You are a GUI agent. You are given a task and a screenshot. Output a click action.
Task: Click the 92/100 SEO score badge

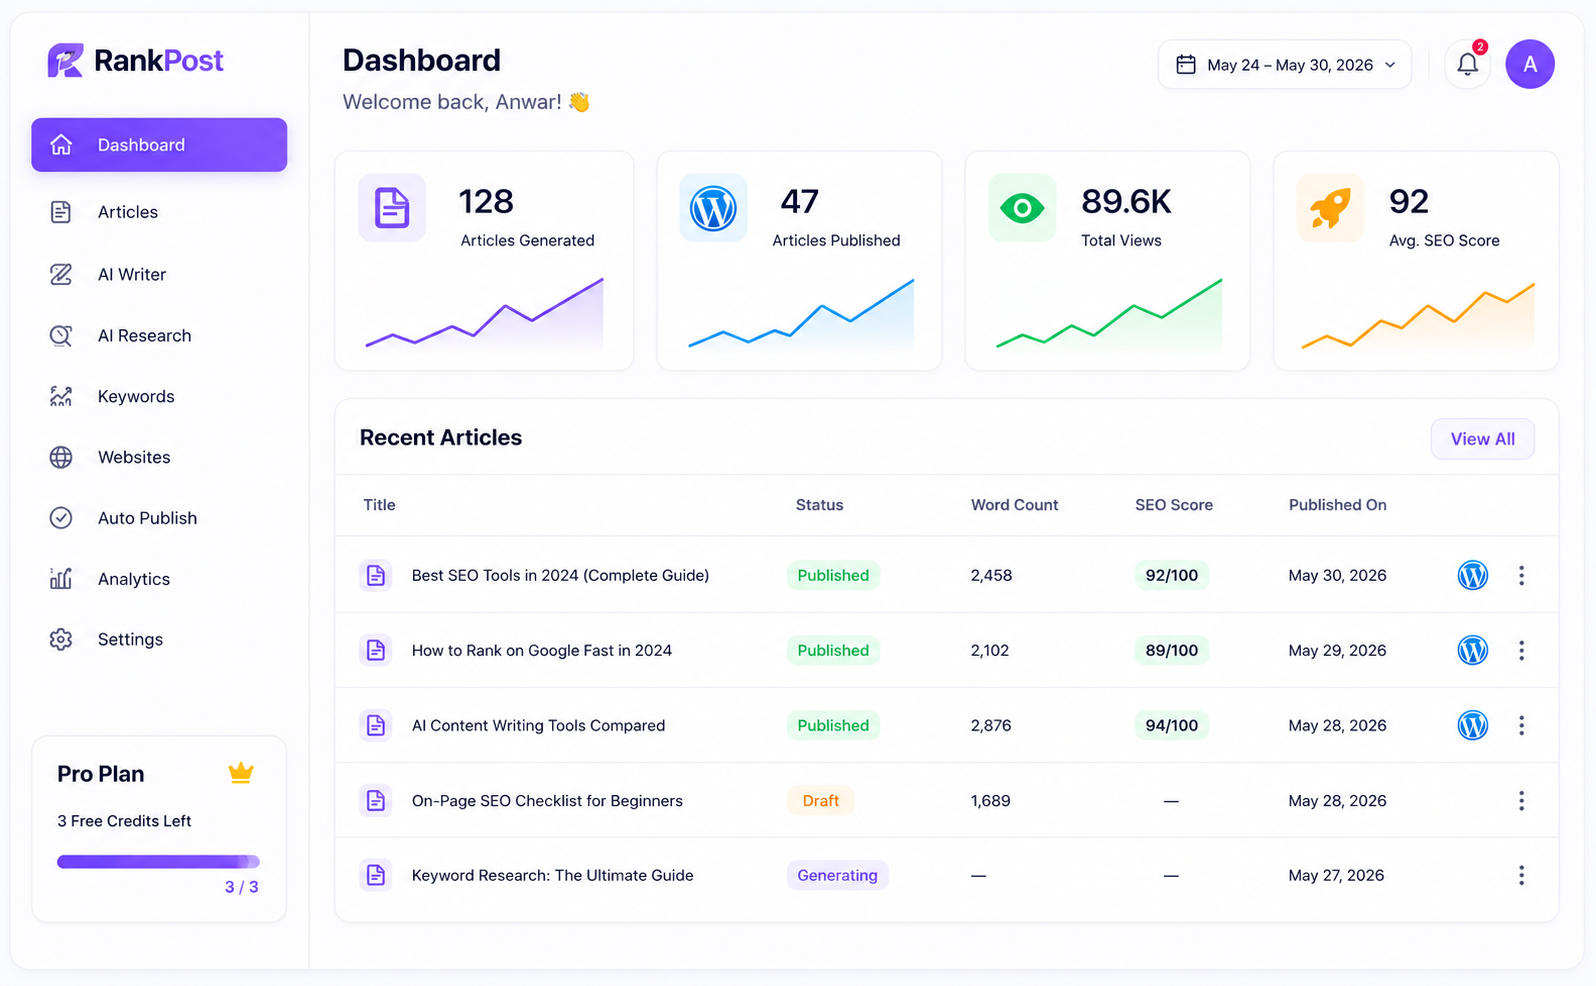click(1171, 575)
